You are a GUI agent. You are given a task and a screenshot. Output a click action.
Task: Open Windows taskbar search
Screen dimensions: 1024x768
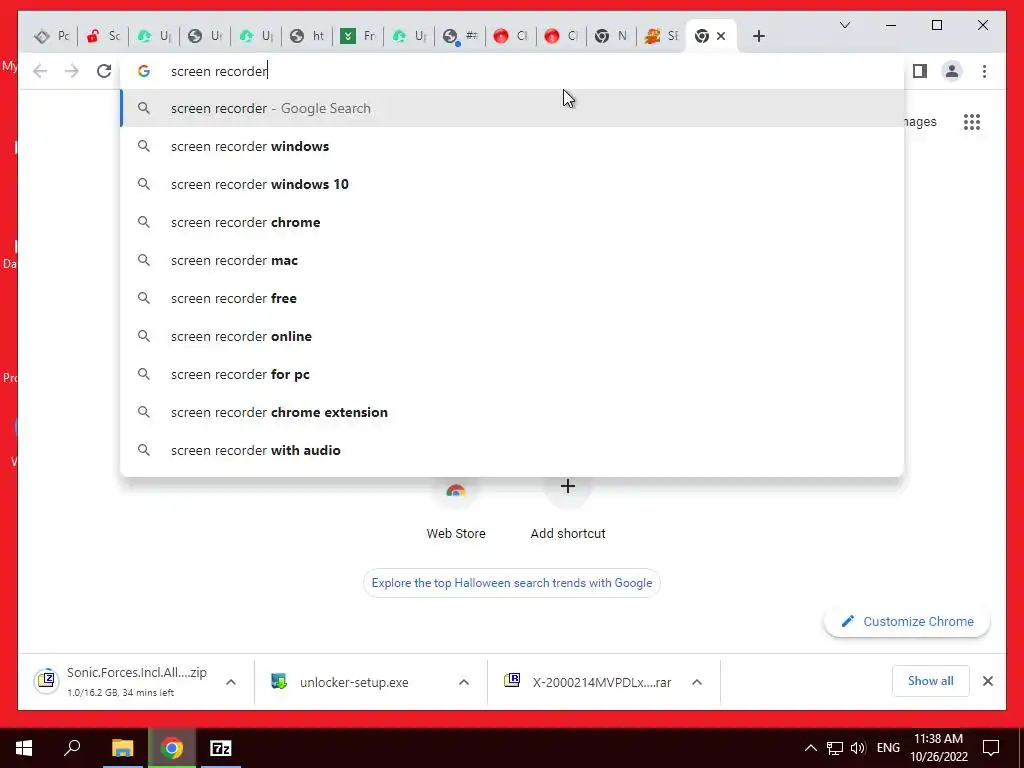[x=72, y=748]
